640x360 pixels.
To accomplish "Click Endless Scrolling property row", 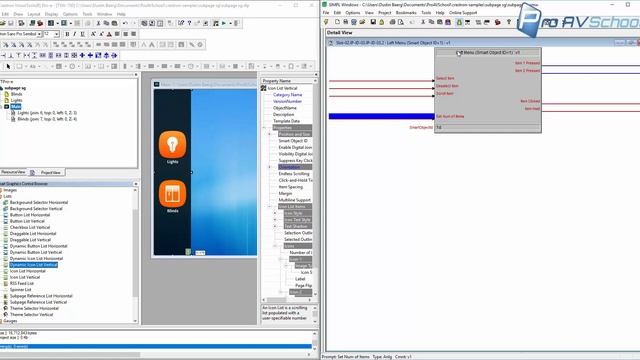I will (x=294, y=174).
